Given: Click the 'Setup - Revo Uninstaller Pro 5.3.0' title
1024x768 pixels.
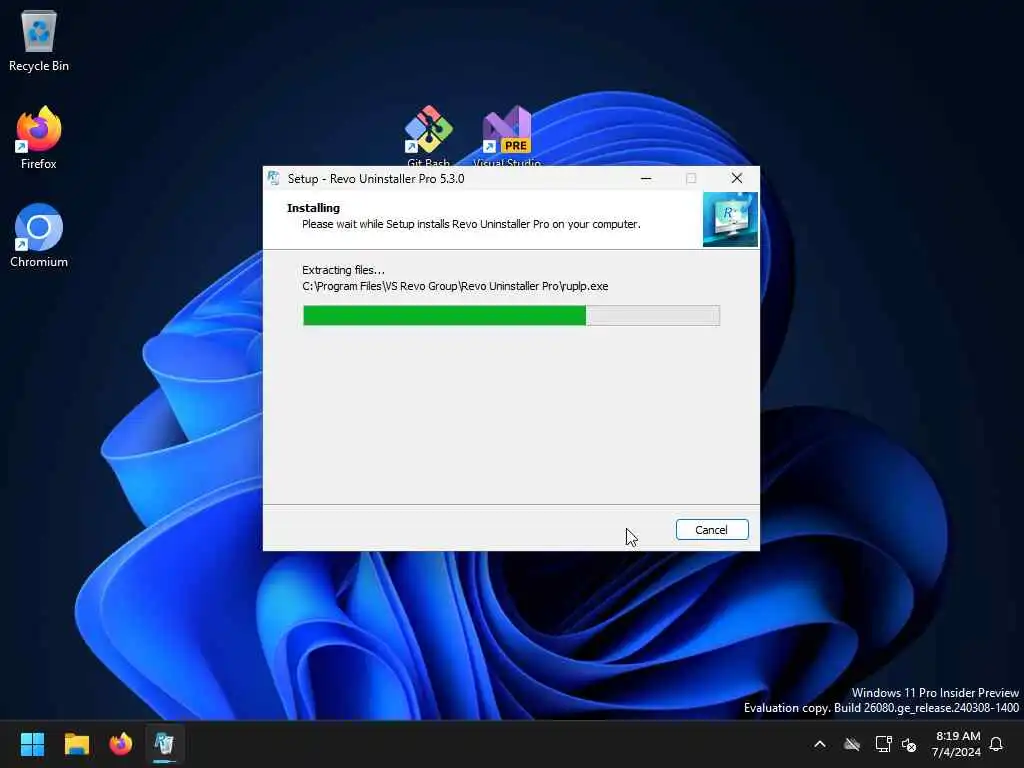Looking at the screenshot, I should [x=376, y=178].
